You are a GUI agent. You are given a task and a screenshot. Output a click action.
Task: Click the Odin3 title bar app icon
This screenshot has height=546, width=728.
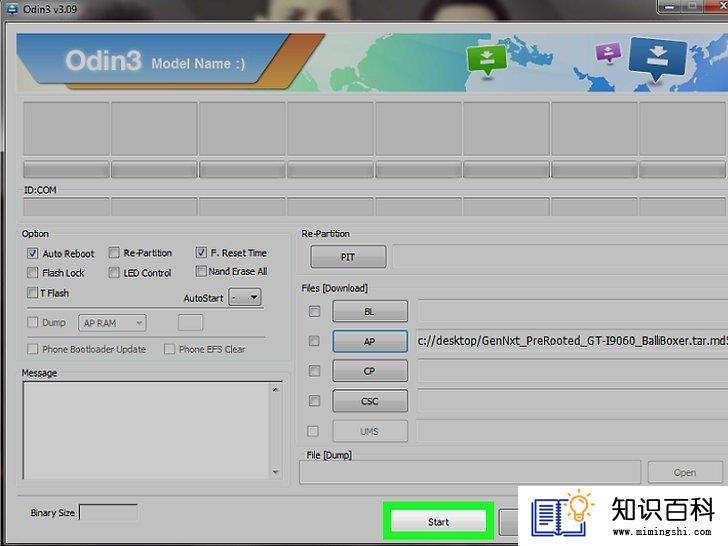coord(11,8)
